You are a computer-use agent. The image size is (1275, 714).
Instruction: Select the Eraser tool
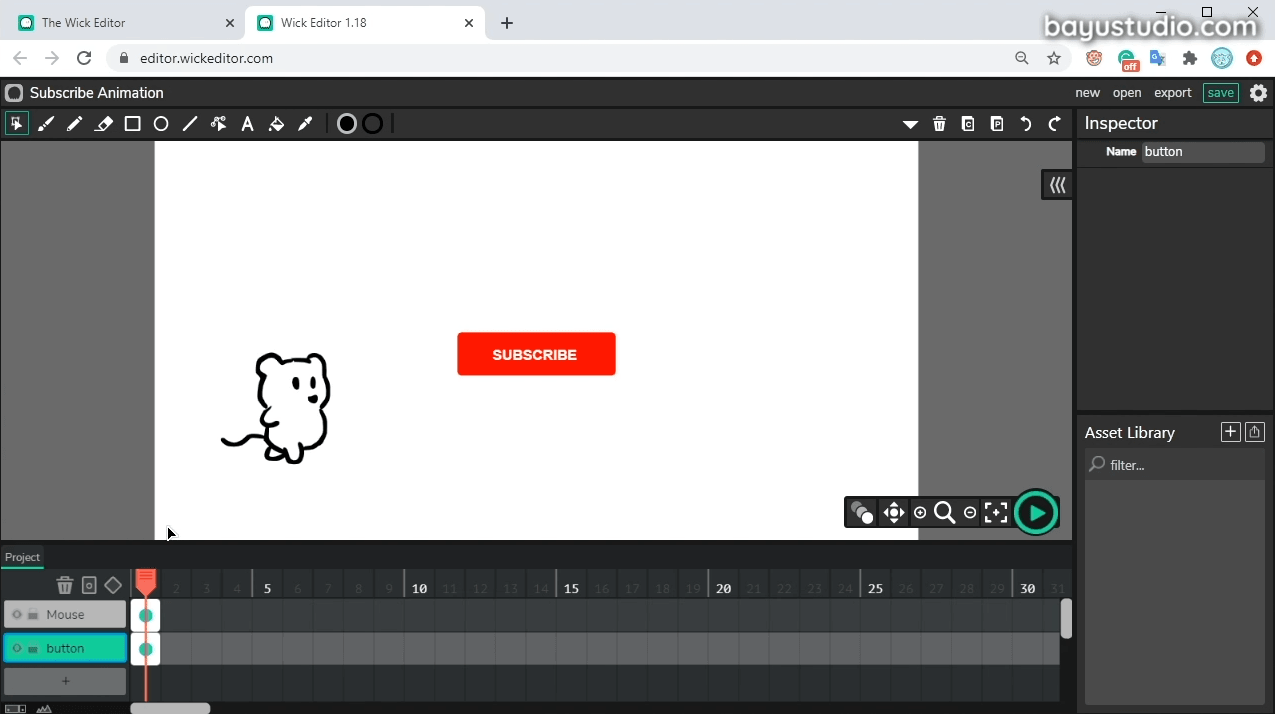pos(103,124)
